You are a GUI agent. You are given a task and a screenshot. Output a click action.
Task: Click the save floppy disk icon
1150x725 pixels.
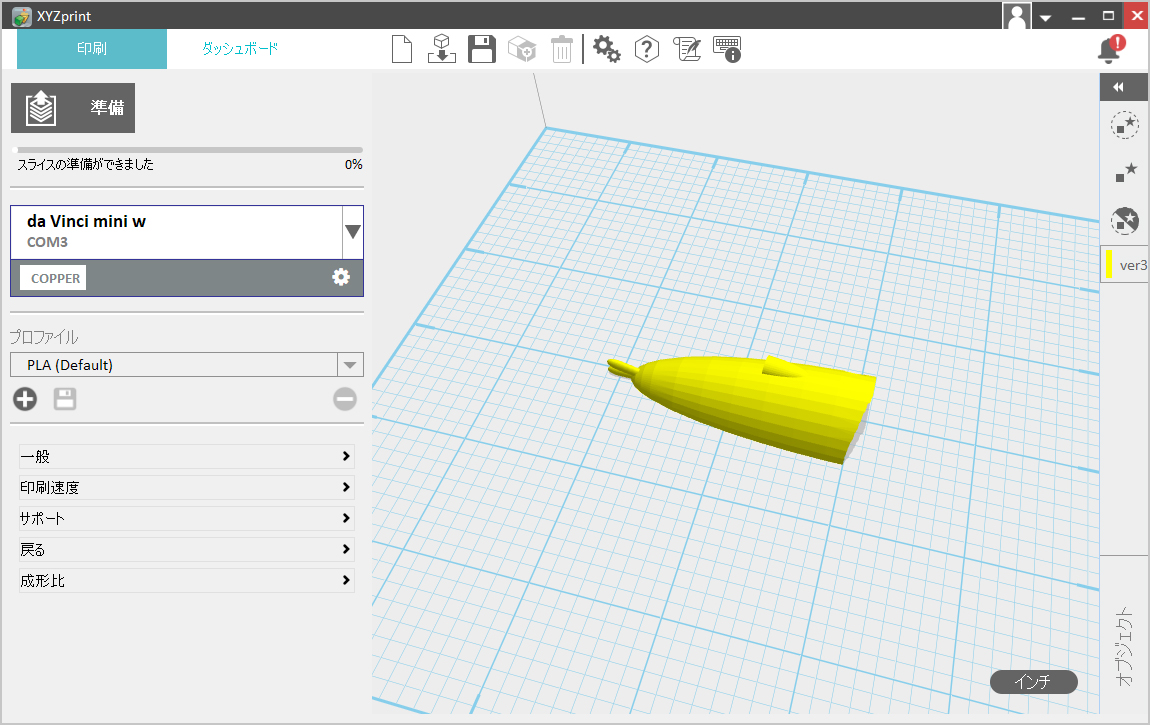point(482,49)
